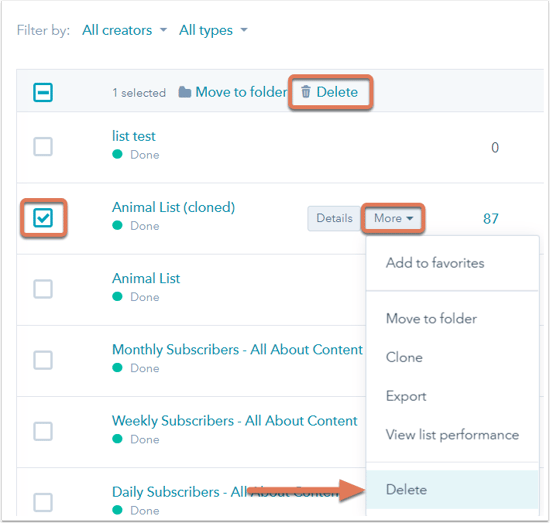The width and height of the screenshot is (550, 523).
Task: Click the Details button
Action: pos(334,218)
